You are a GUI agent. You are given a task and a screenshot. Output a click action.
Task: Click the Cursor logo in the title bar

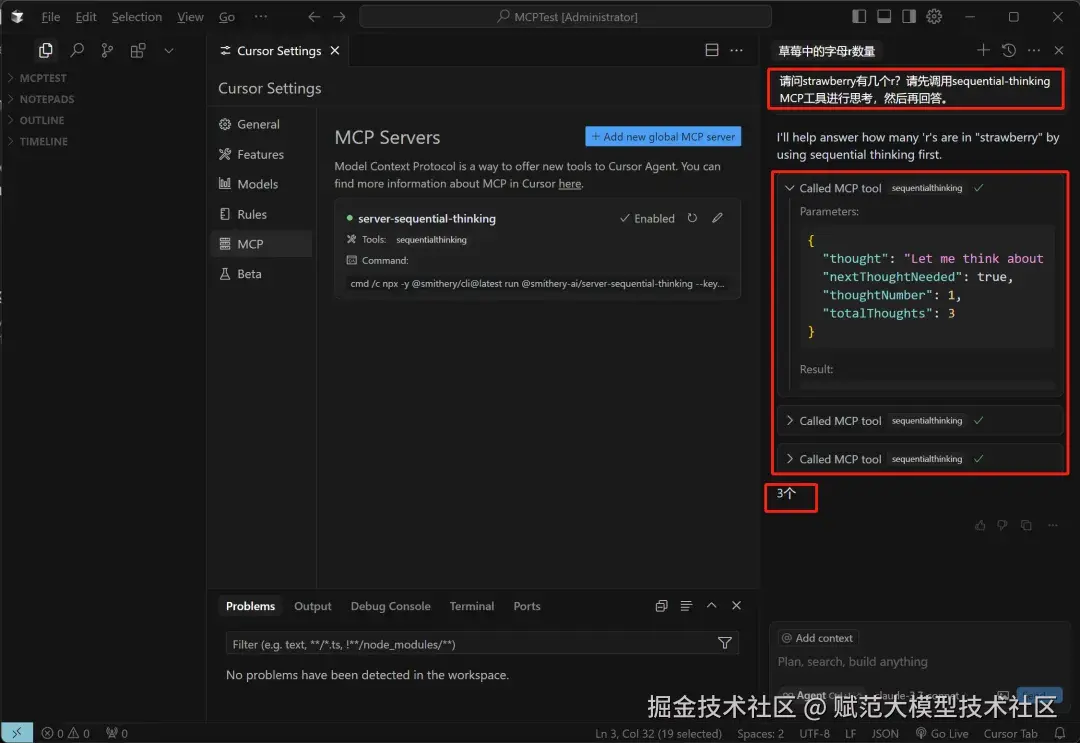(17, 17)
